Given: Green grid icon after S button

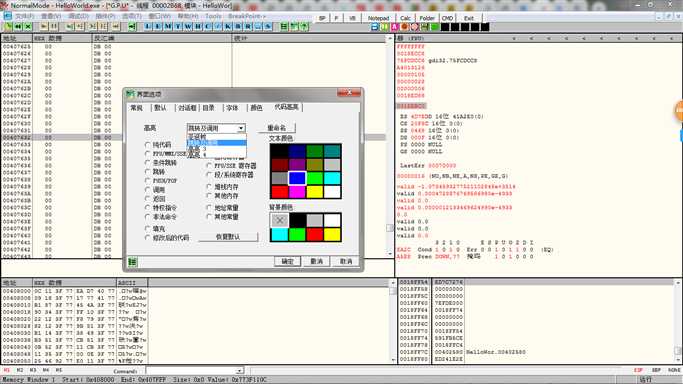Looking at the screenshot, I should 284,27.
